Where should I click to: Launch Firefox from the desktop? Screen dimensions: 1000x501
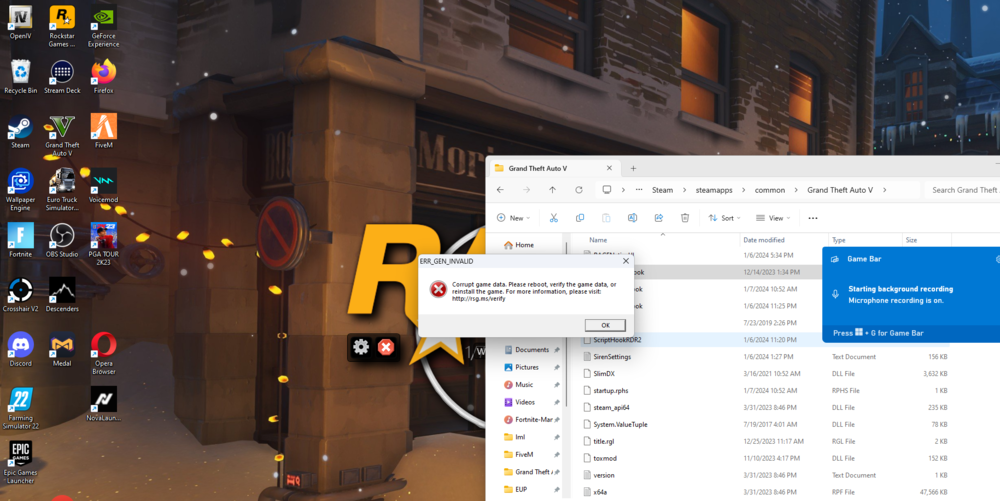103,77
